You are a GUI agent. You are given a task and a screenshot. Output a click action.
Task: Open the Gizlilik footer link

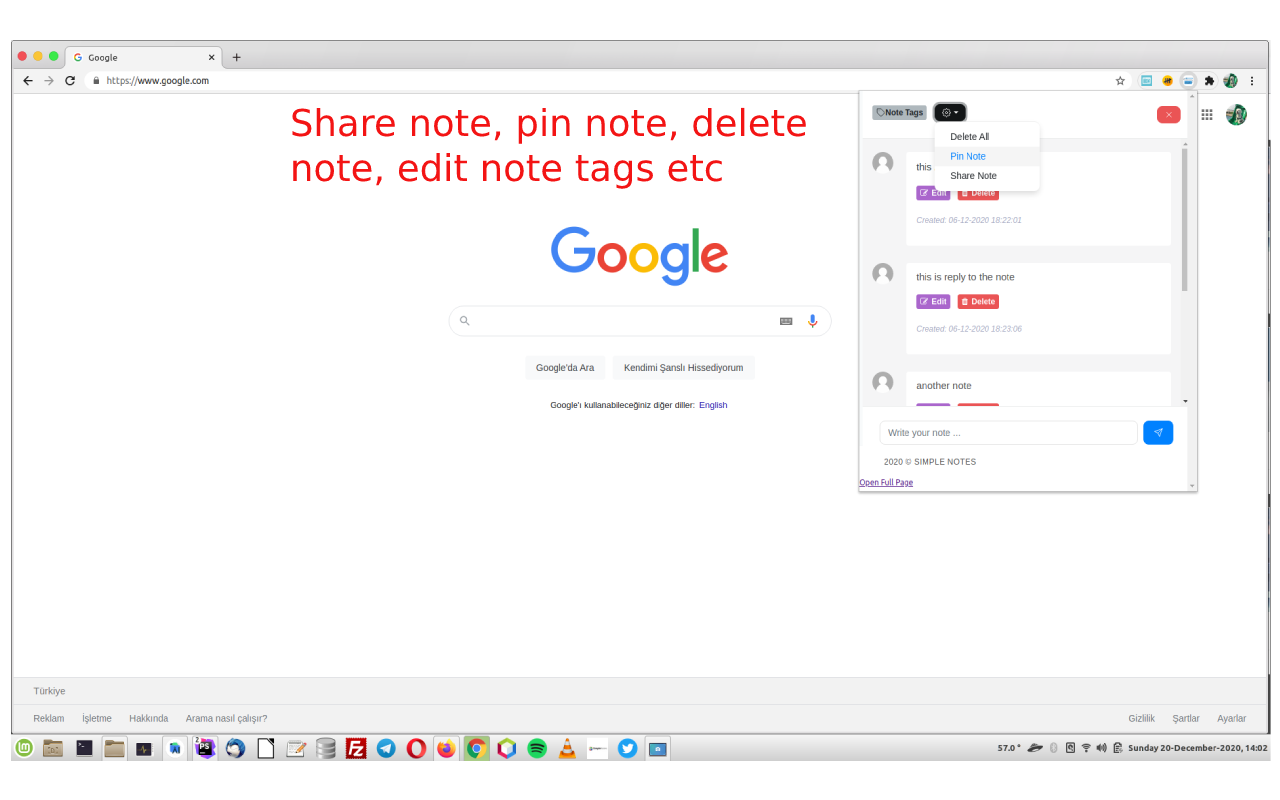[1142, 718]
